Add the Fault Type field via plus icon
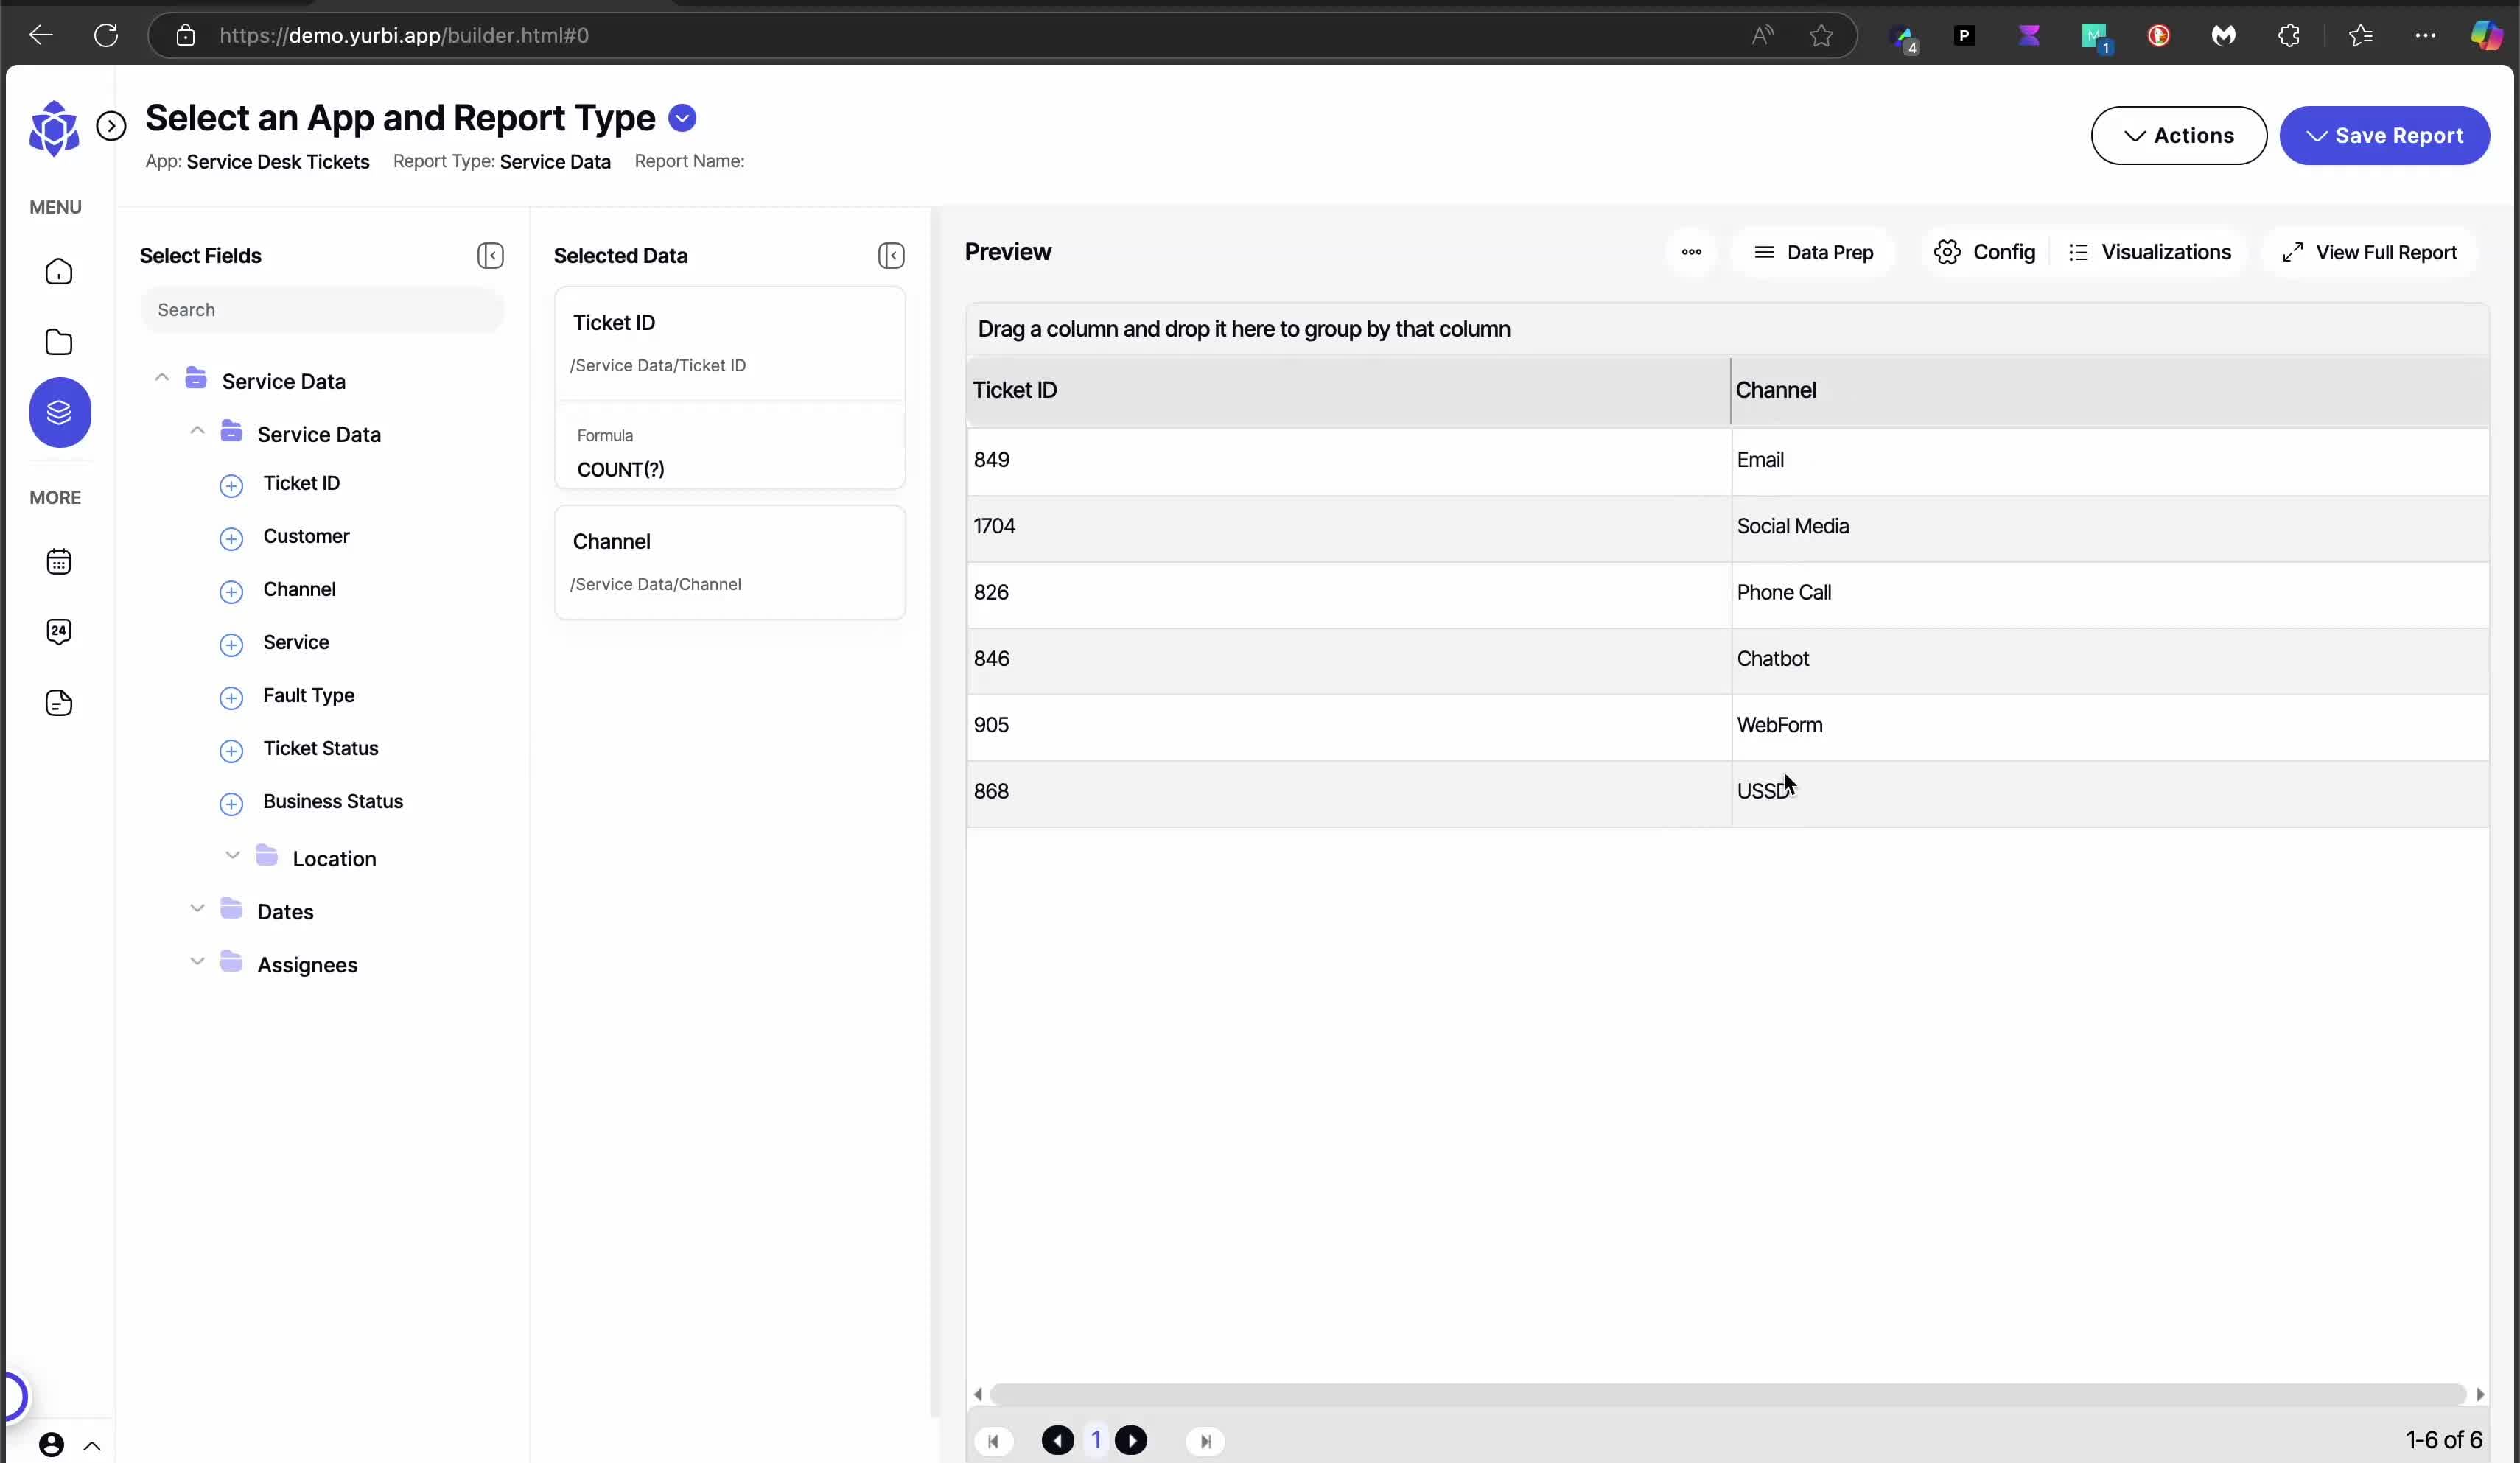This screenshot has height=1463, width=2520. pos(231,697)
